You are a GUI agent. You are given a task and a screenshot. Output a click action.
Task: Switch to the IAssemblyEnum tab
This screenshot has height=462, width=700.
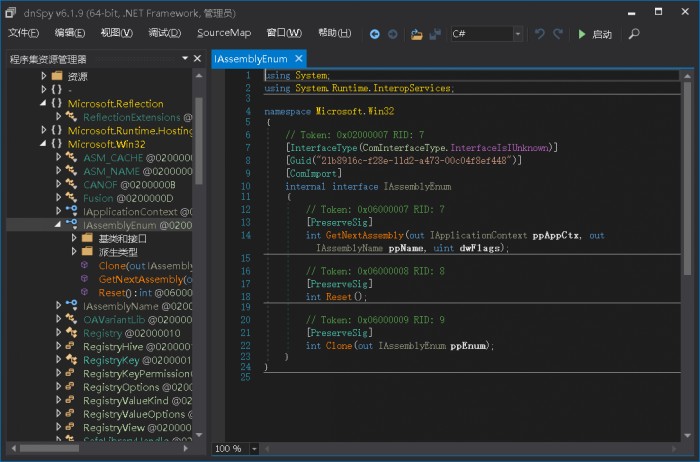tap(251, 59)
